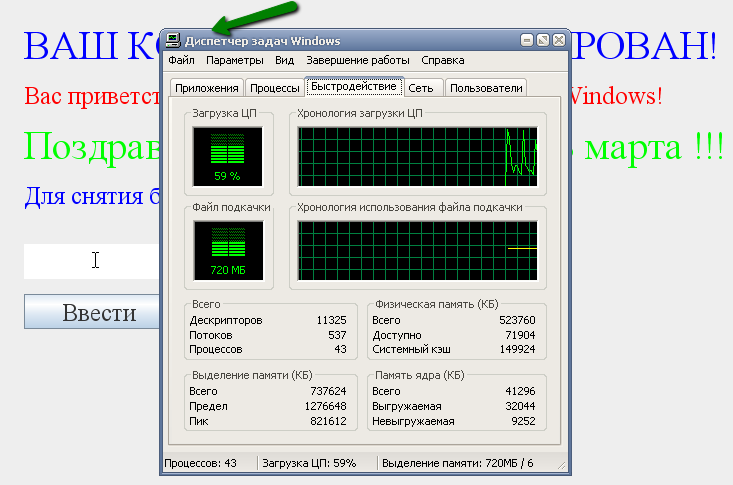Screen dimensions: 733x485
Task: Click the Пик value 821612
Action: (x=328, y=421)
